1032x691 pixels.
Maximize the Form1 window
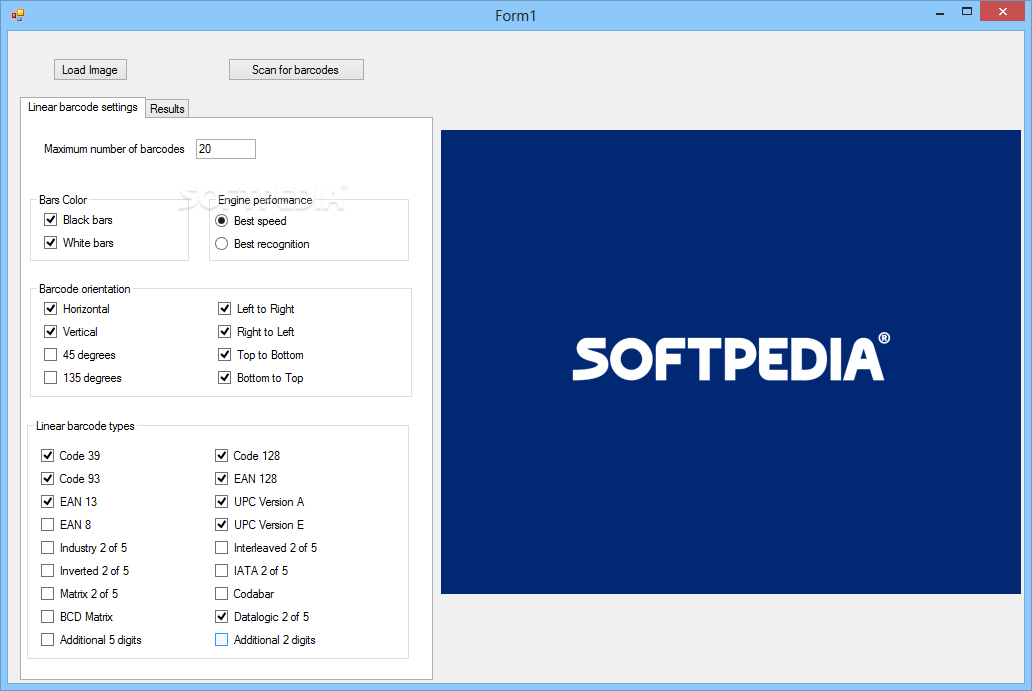pos(966,12)
